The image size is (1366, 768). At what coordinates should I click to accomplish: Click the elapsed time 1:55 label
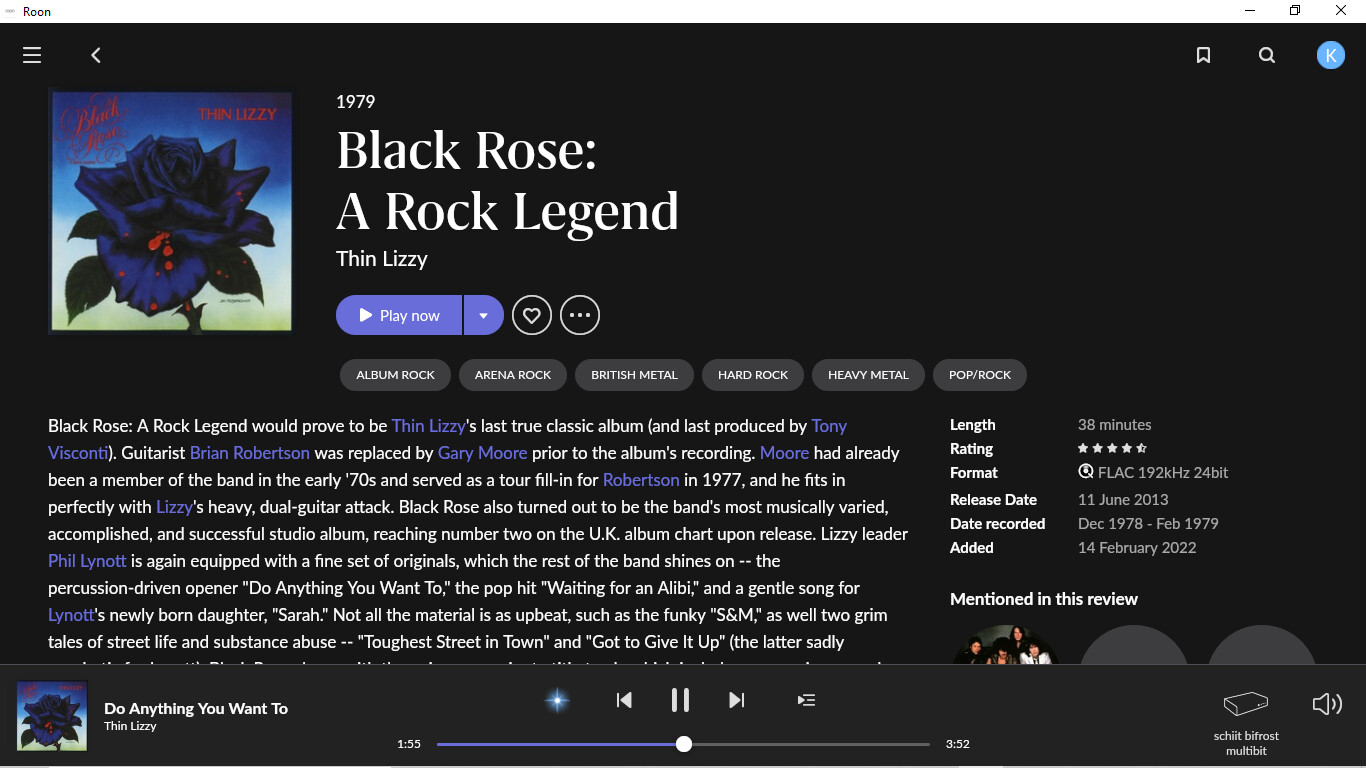[x=409, y=744]
